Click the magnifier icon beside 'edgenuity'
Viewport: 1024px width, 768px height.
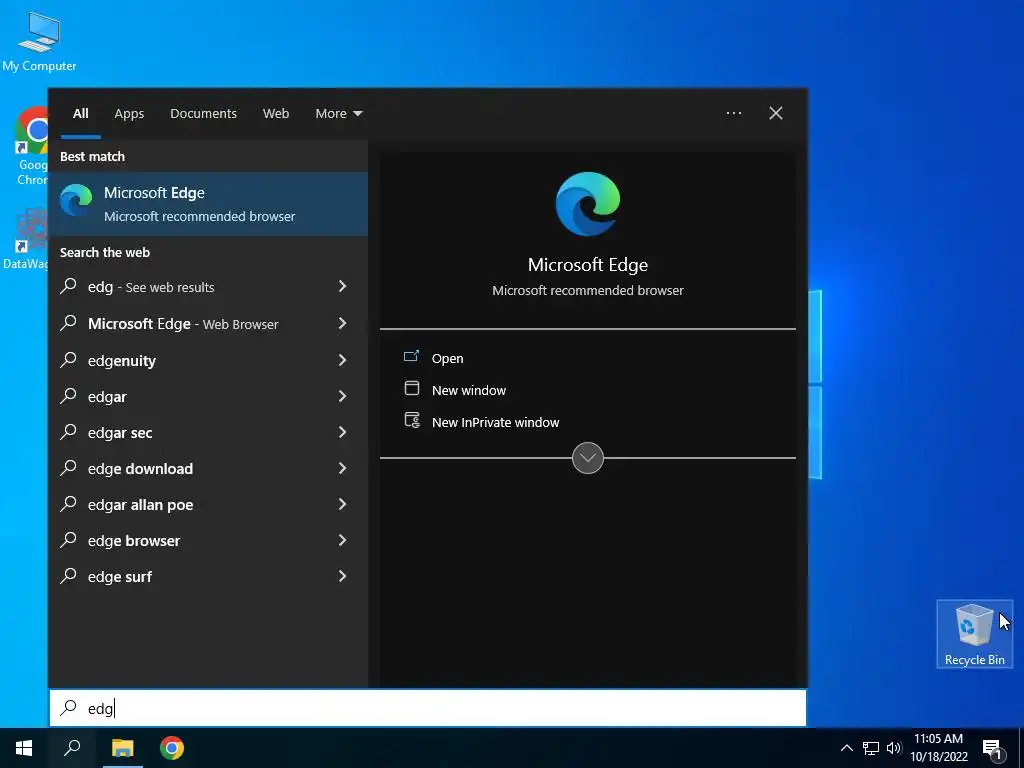coord(69,360)
